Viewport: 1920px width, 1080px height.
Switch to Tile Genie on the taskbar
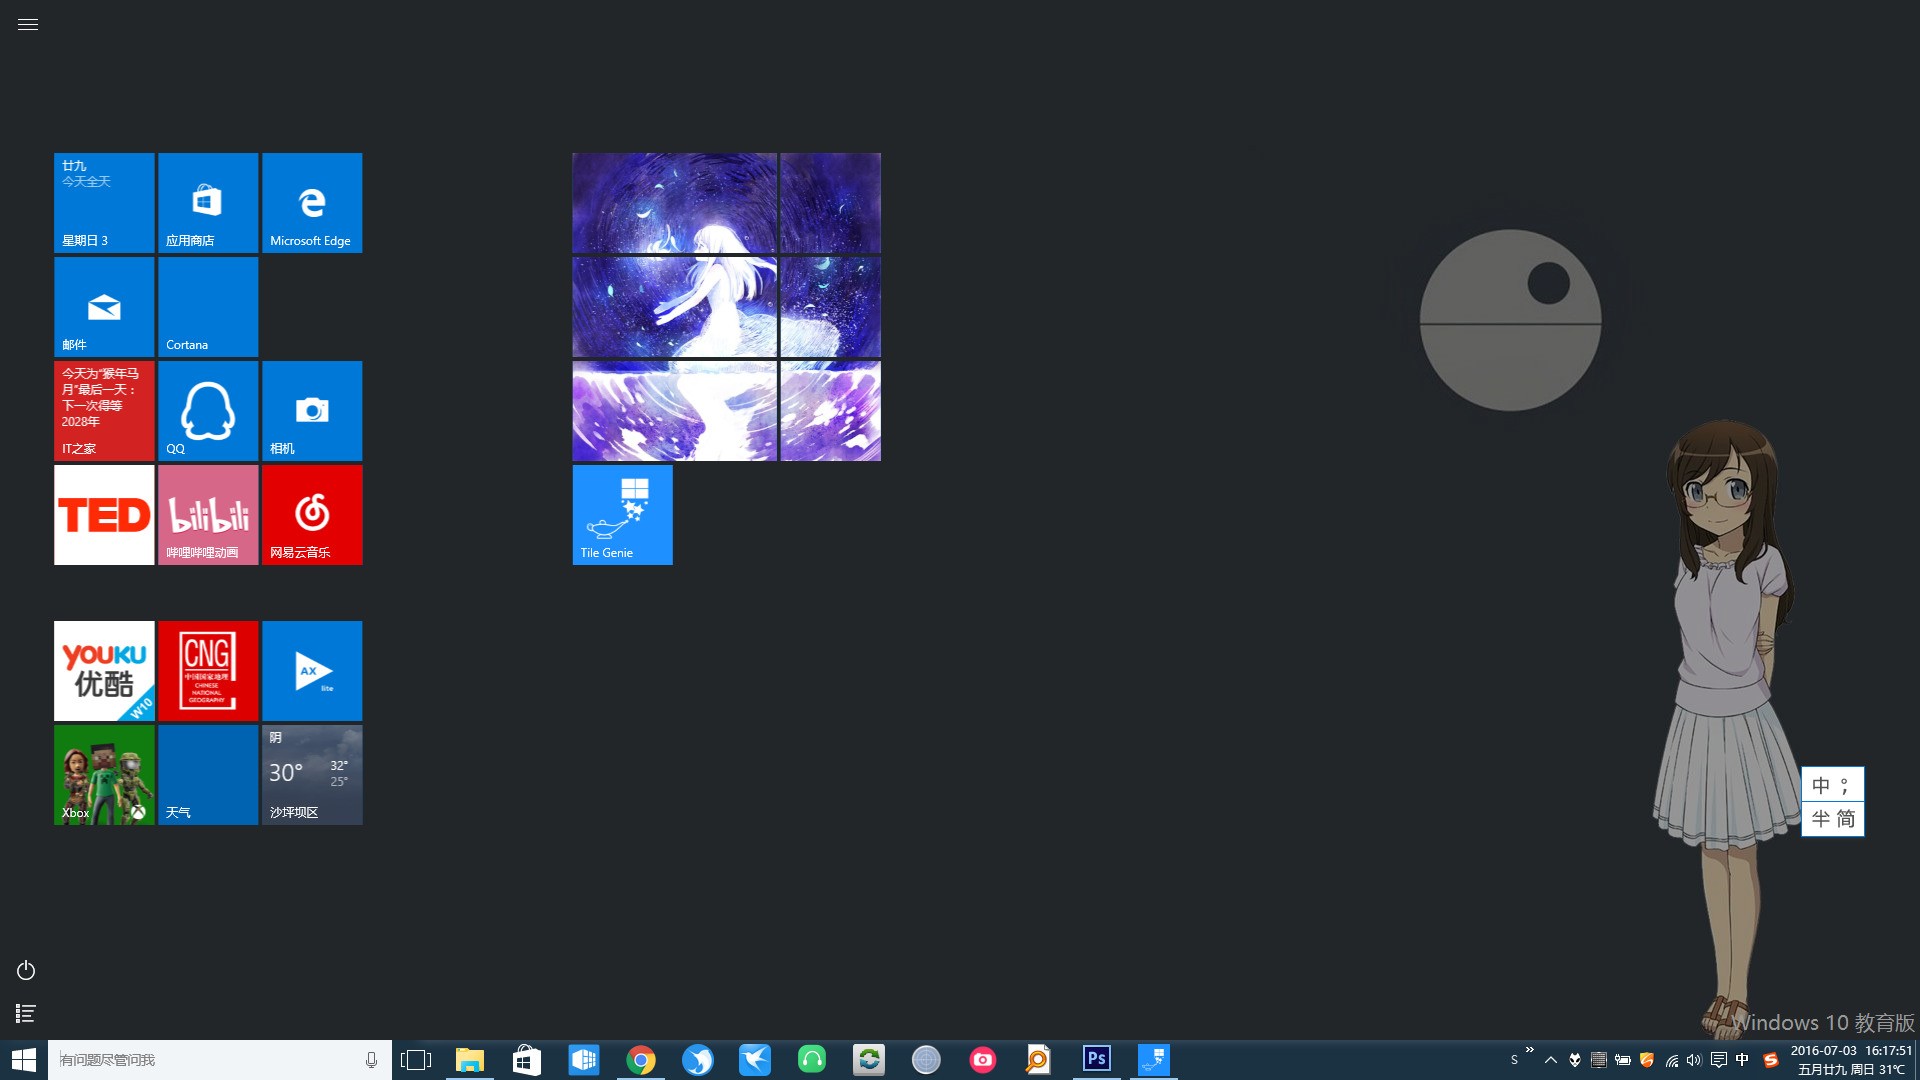pos(1154,1060)
